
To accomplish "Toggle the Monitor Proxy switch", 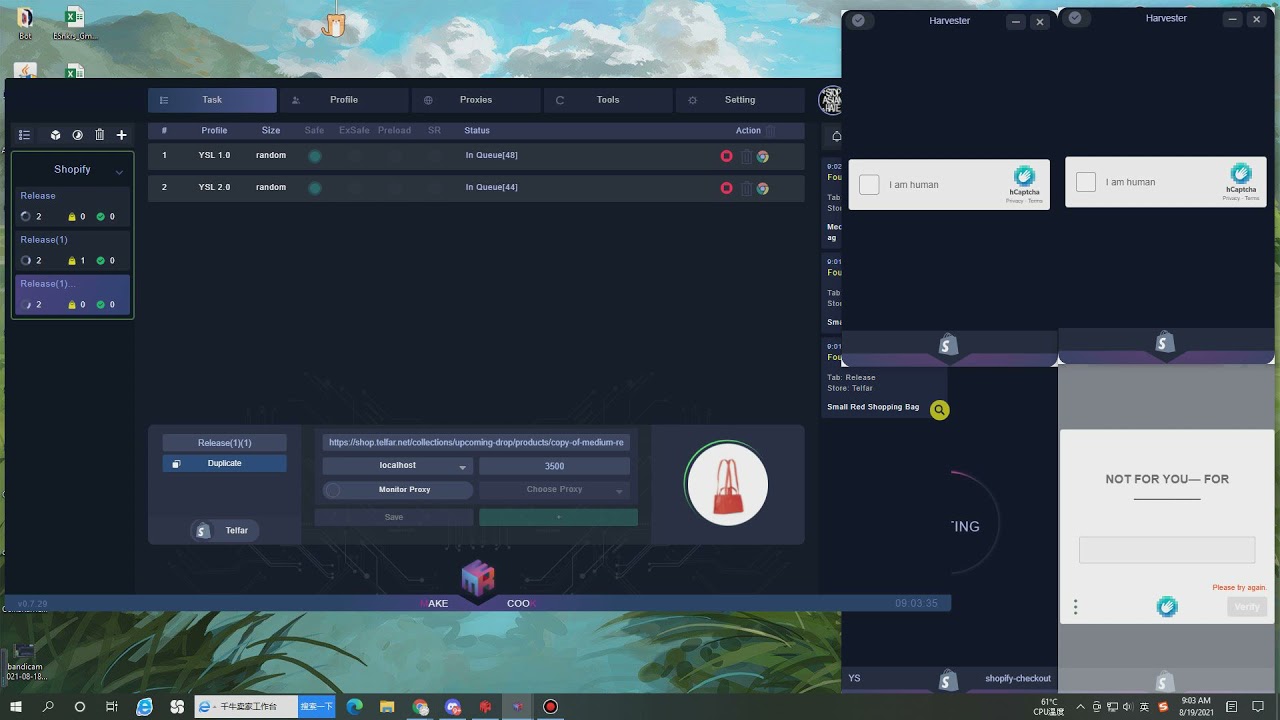I will 333,490.
